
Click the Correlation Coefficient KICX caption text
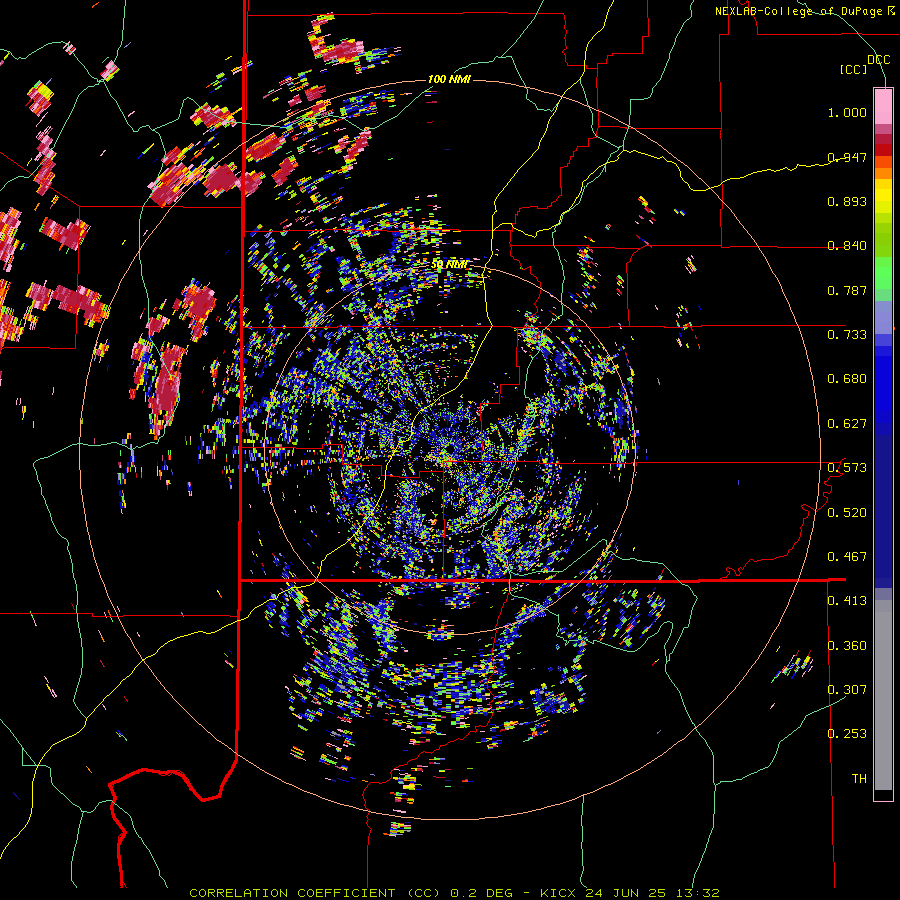[454, 893]
